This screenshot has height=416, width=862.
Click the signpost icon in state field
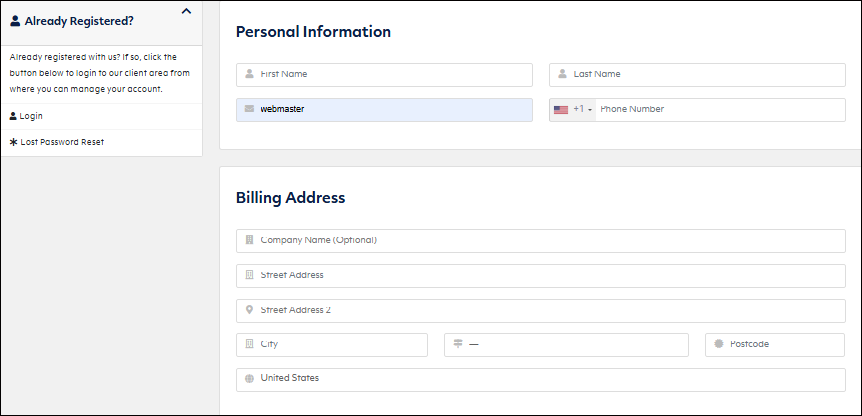[458, 343]
